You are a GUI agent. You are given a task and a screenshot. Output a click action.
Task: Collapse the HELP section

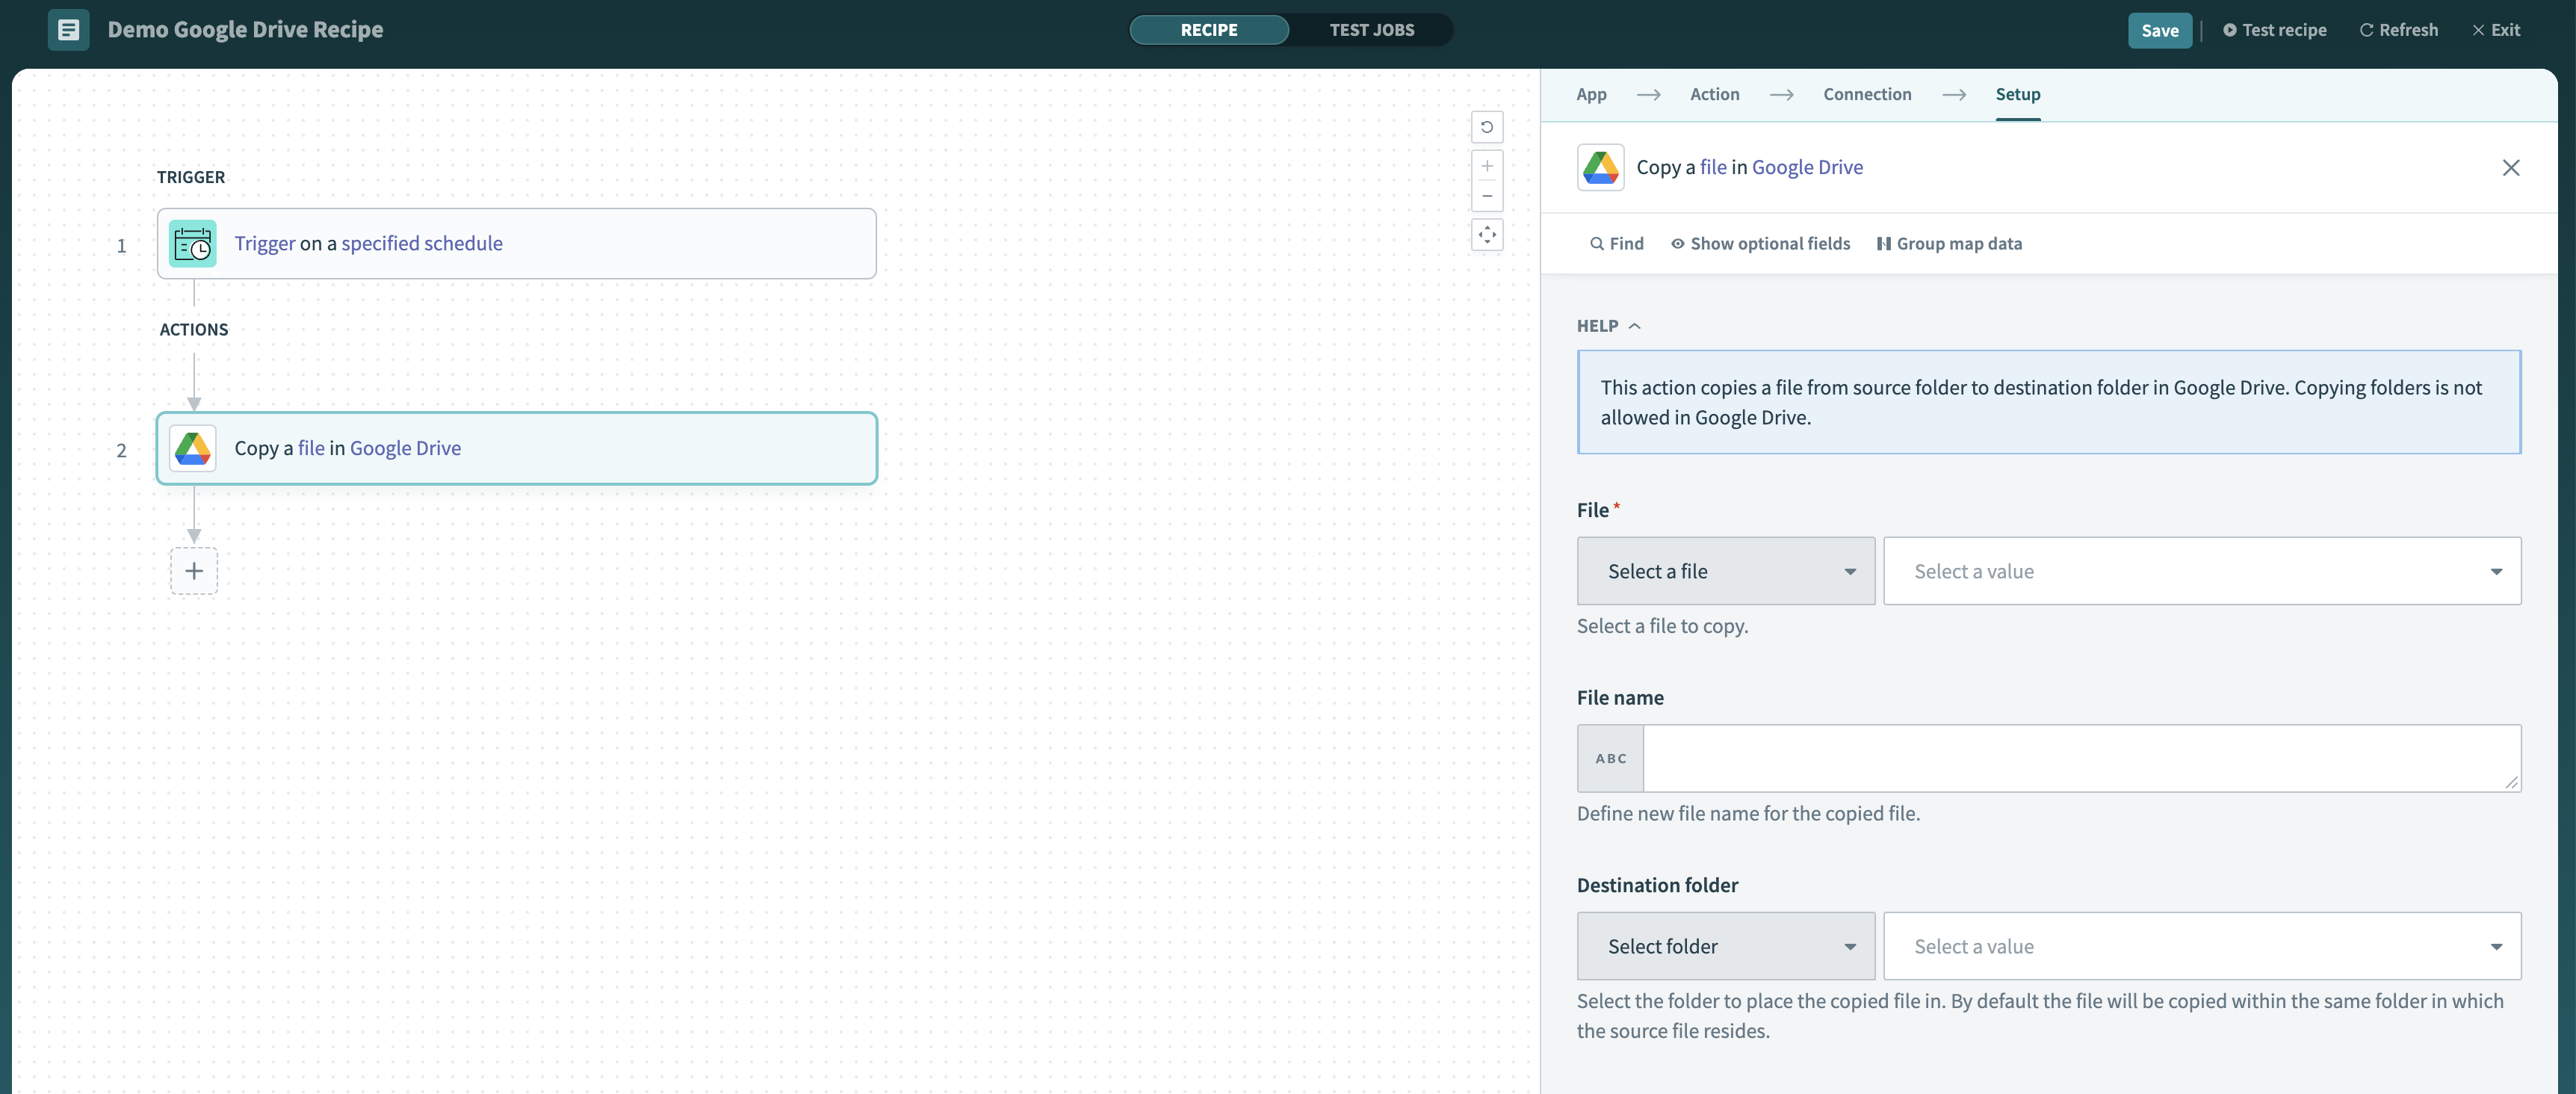(x=1608, y=326)
